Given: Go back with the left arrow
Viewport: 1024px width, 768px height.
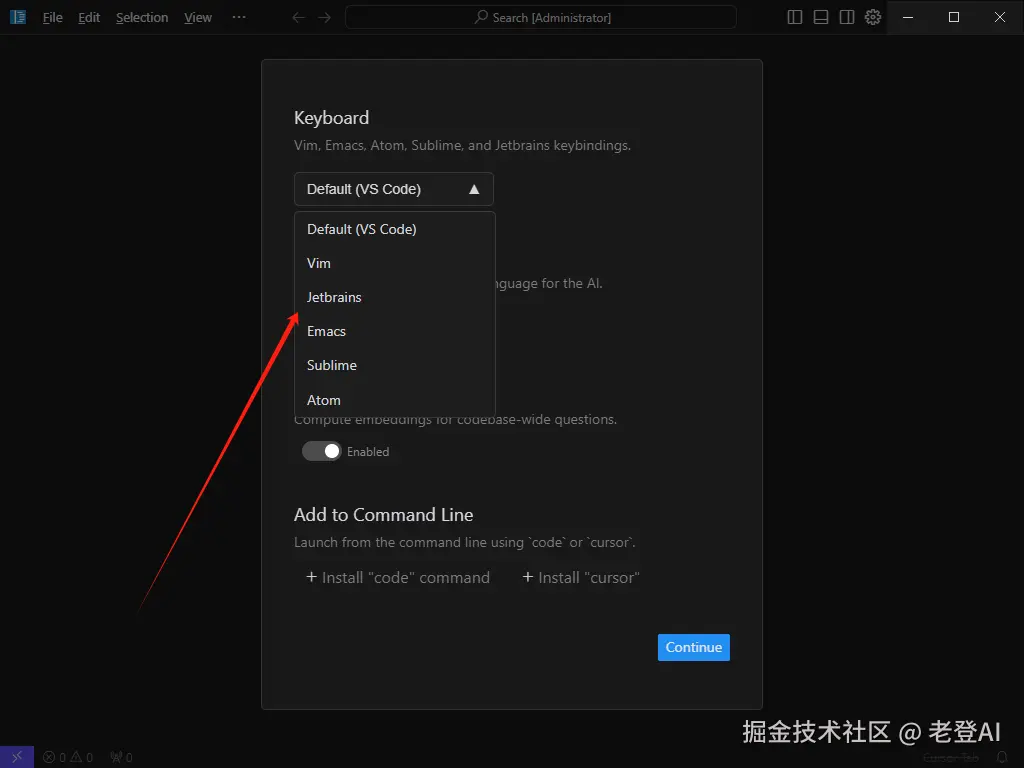Looking at the screenshot, I should click(298, 18).
